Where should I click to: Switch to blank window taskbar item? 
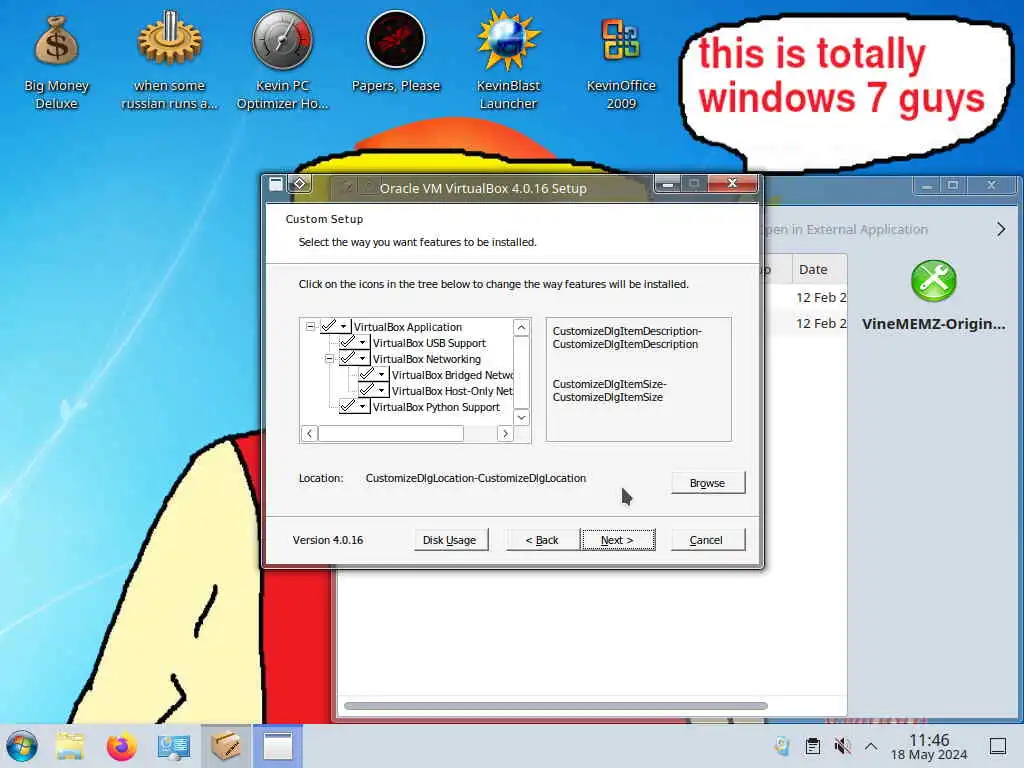click(278, 746)
